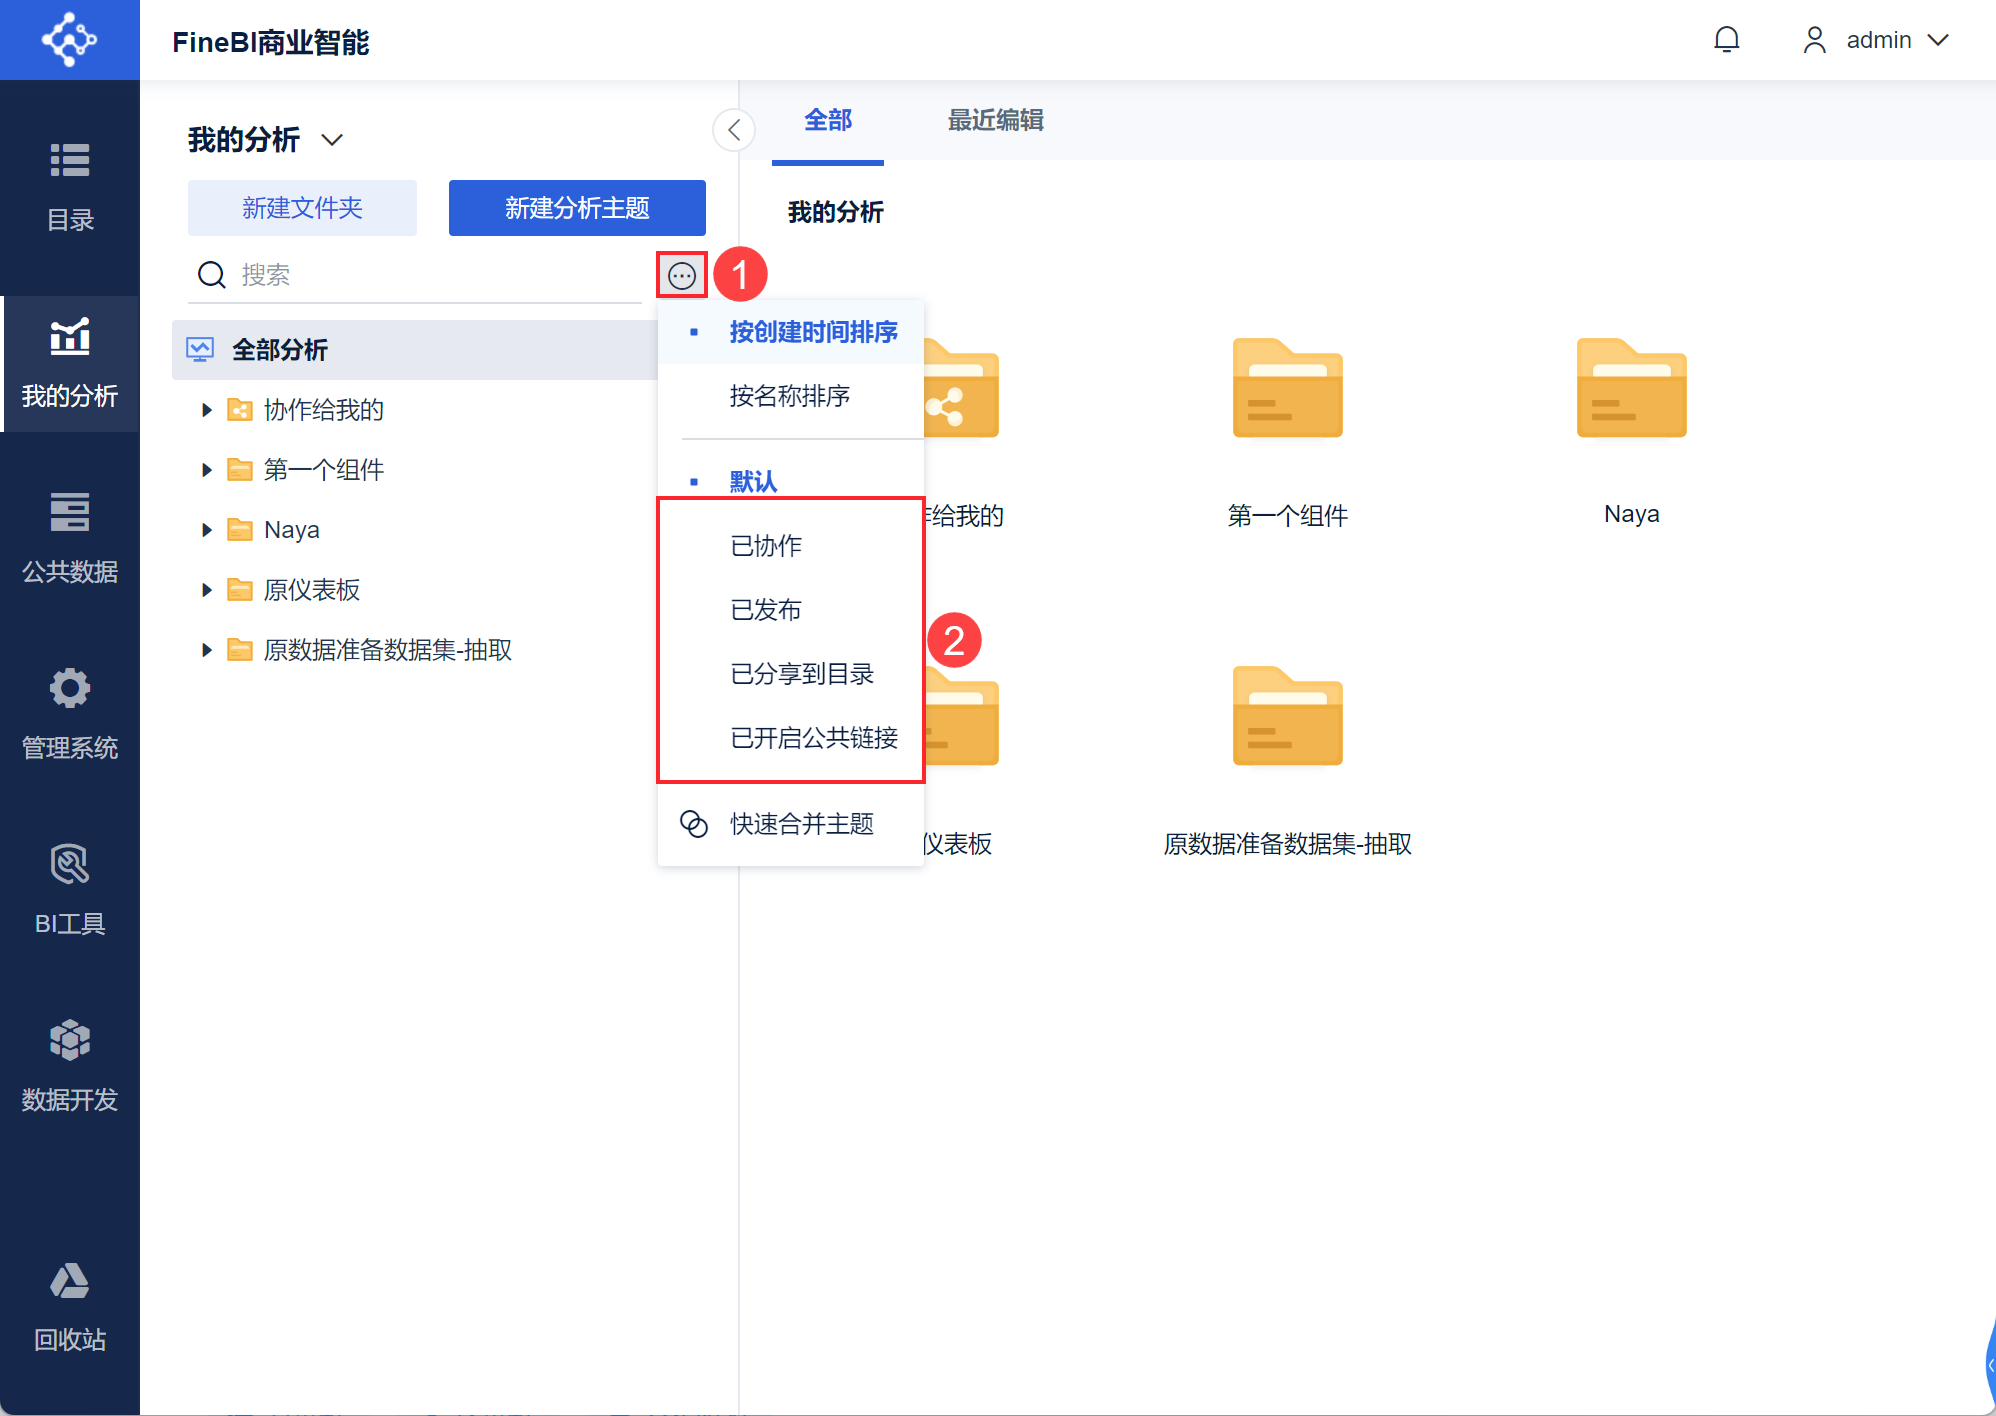Image resolution: width=1996 pixels, height=1416 pixels.
Task: Select Naya tree label
Action: (292, 530)
